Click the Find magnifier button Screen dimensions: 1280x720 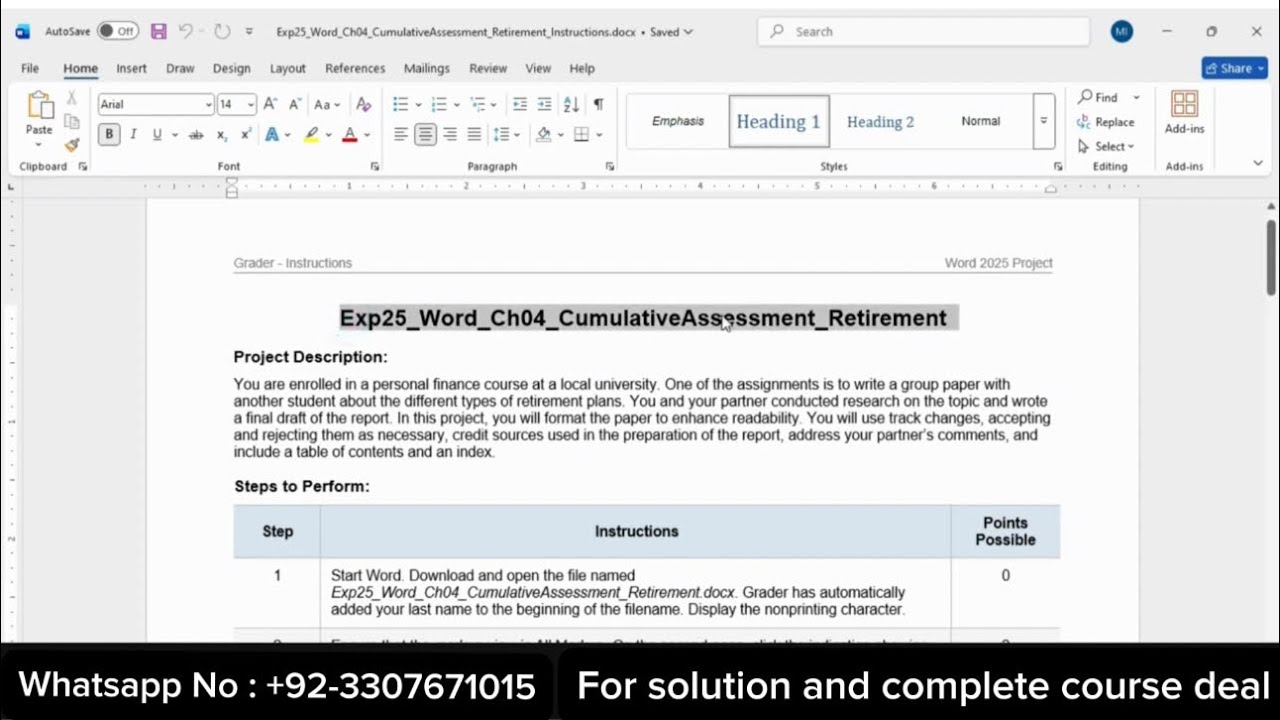point(1098,97)
